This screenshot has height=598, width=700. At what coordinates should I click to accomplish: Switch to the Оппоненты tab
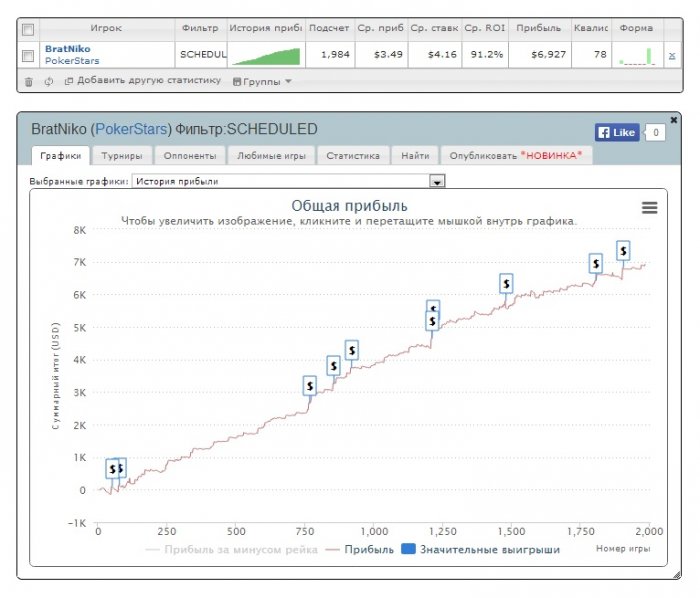click(x=190, y=156)
